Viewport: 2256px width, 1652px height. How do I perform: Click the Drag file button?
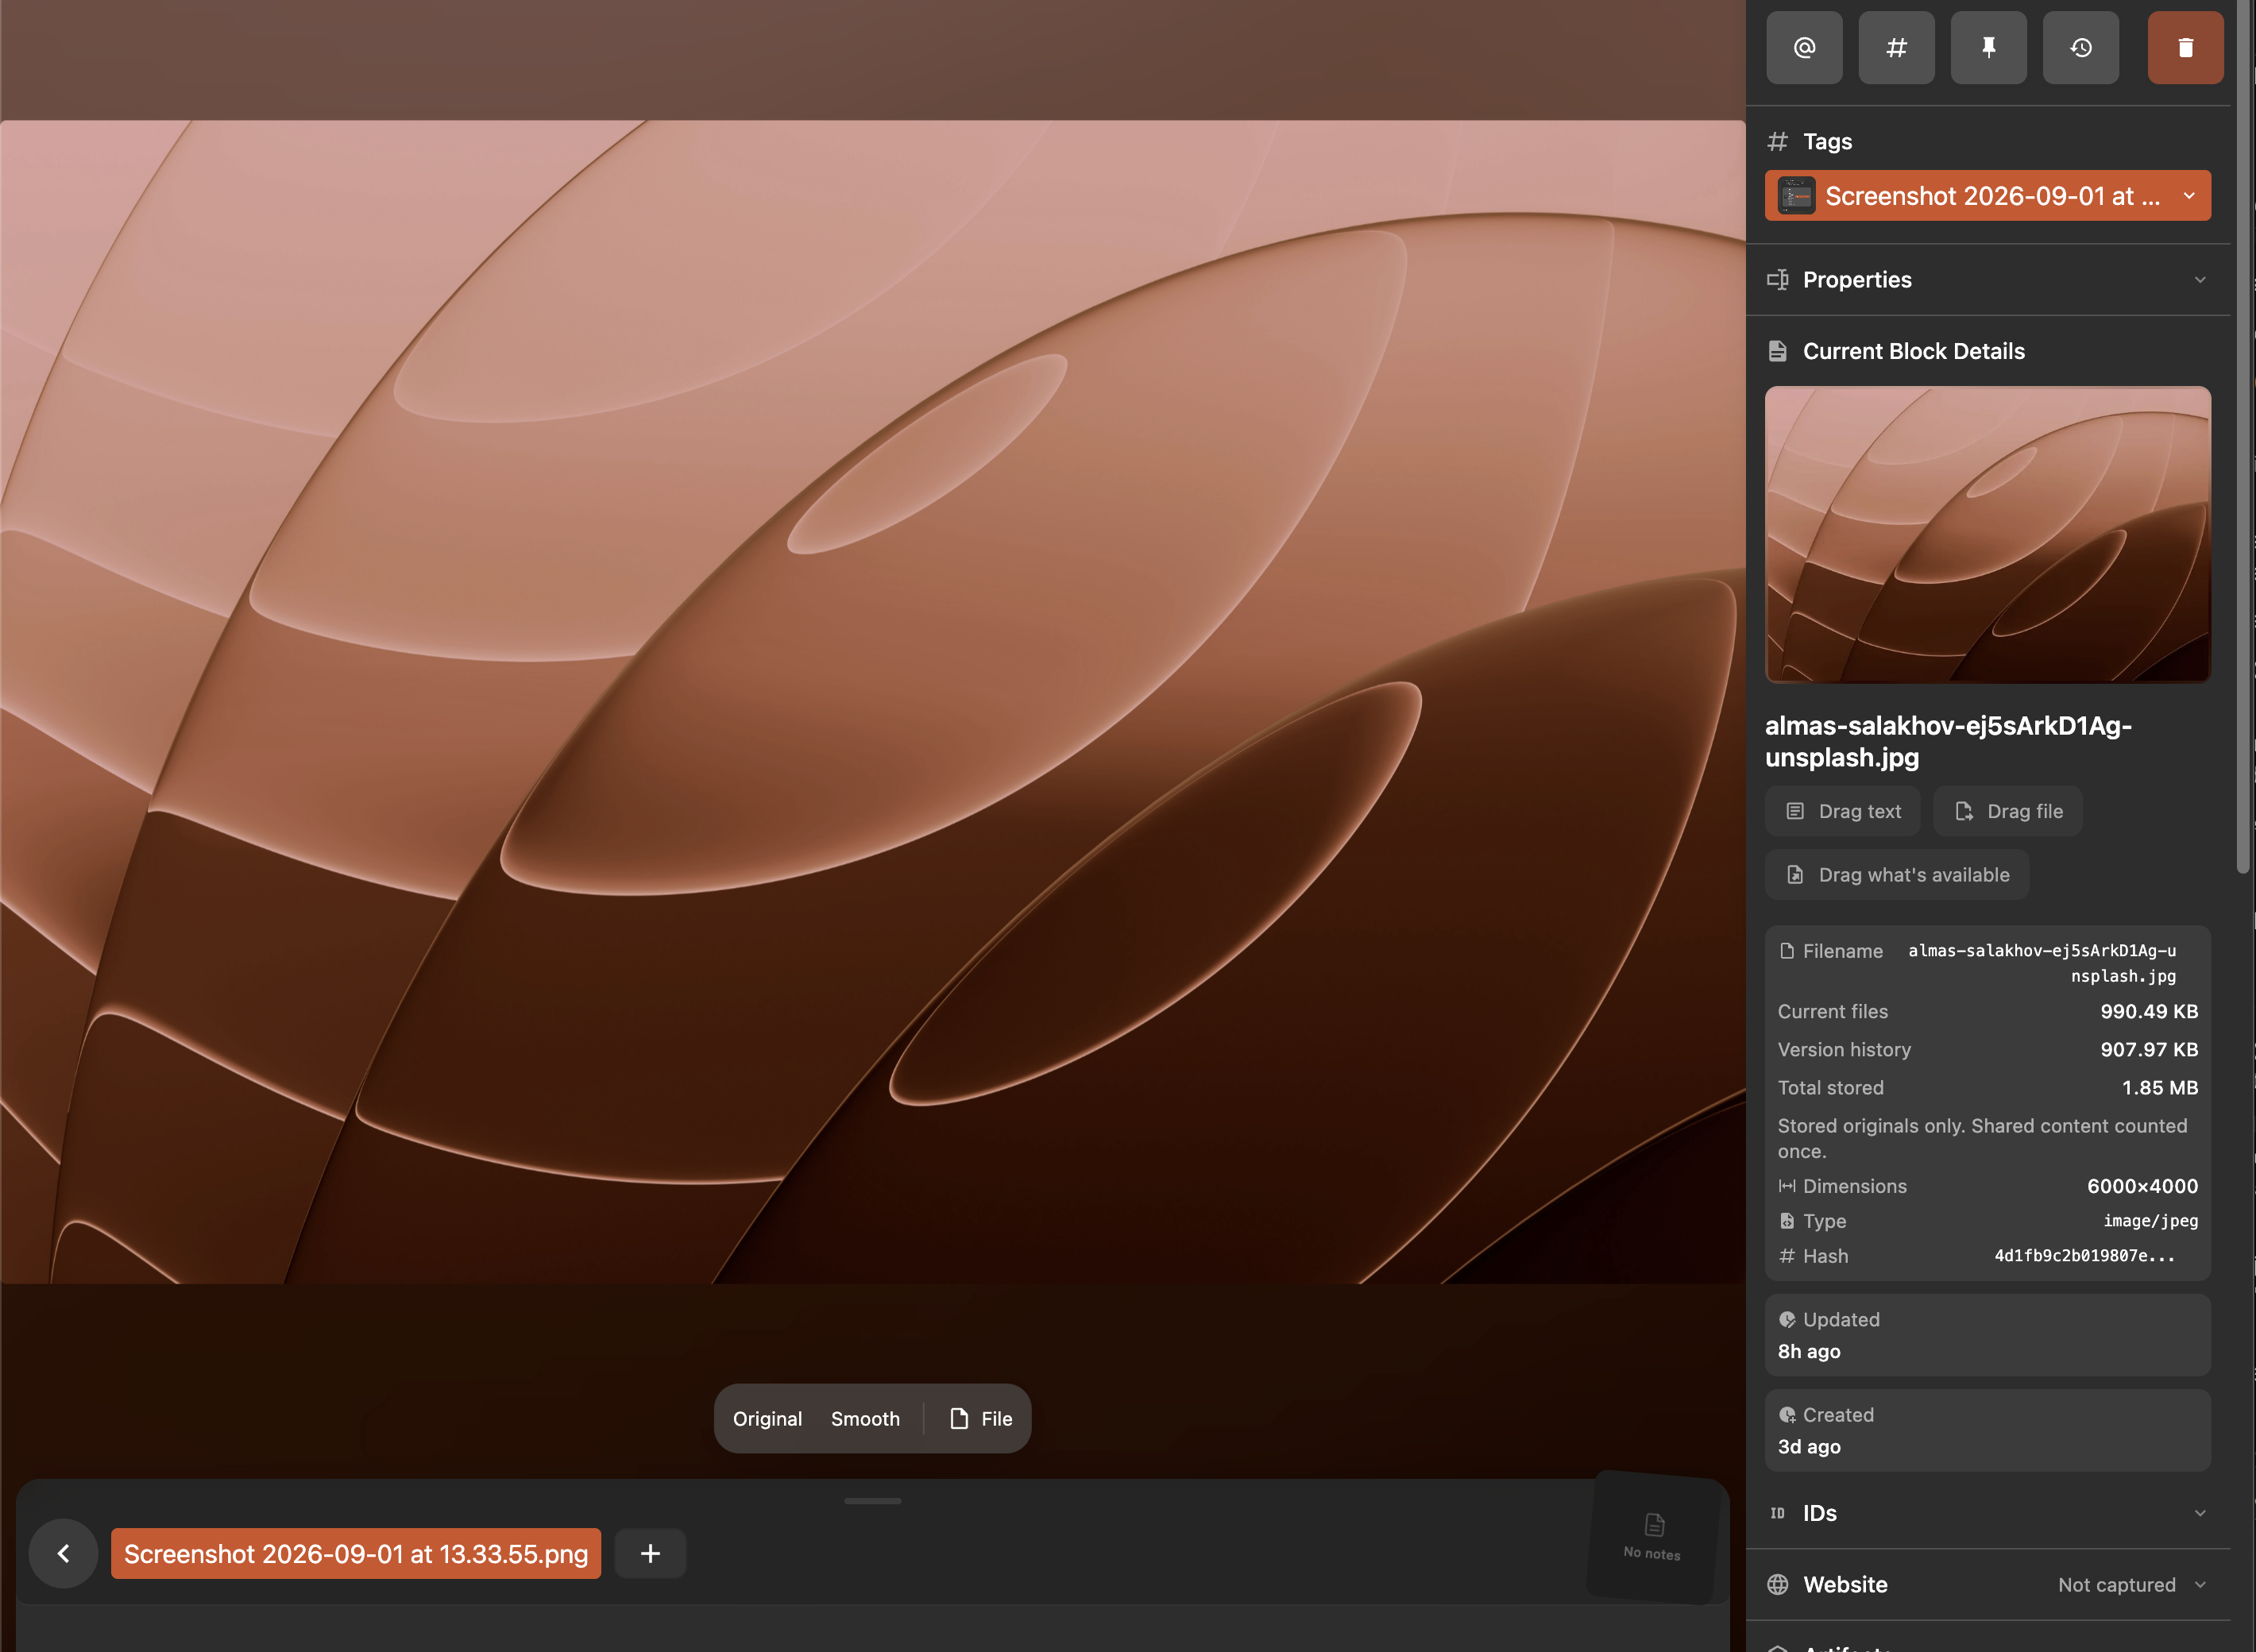click(x=2008, y=811)
